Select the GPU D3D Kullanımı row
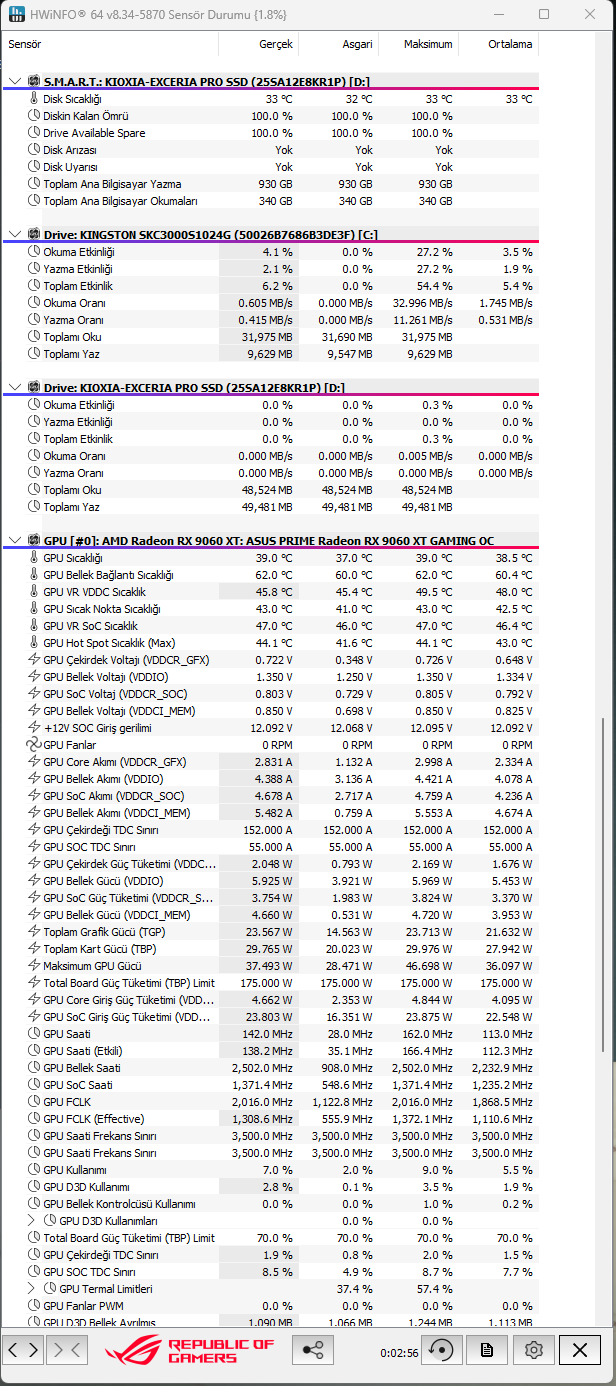This screenshot has width=616, height=1386. coord(271,1187)
